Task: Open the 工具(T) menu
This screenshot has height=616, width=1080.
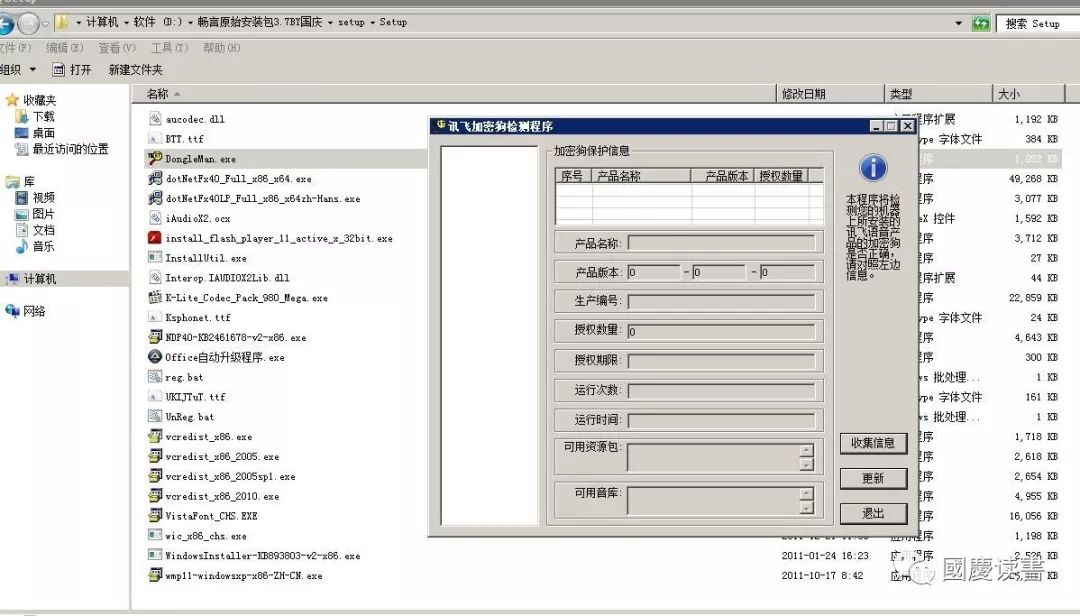Action: (x=169, y=48)
